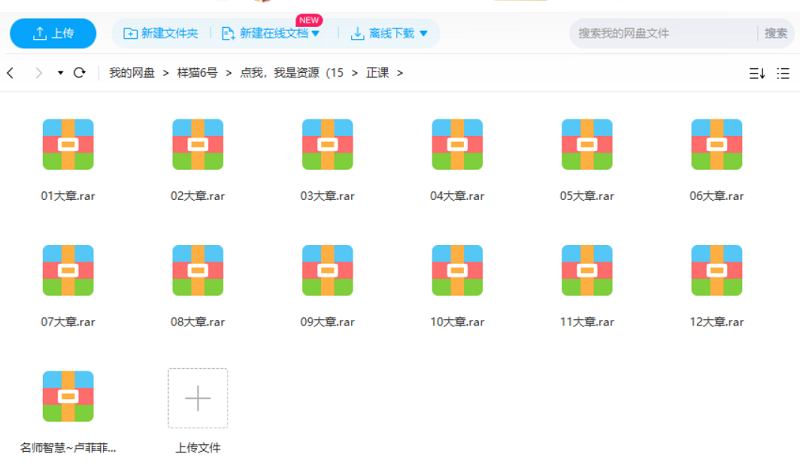Go to 我的网盘 in breadcrumb
Image resolution: width=800 pixels, height=472 pixels.
click(x=131, y=73)
